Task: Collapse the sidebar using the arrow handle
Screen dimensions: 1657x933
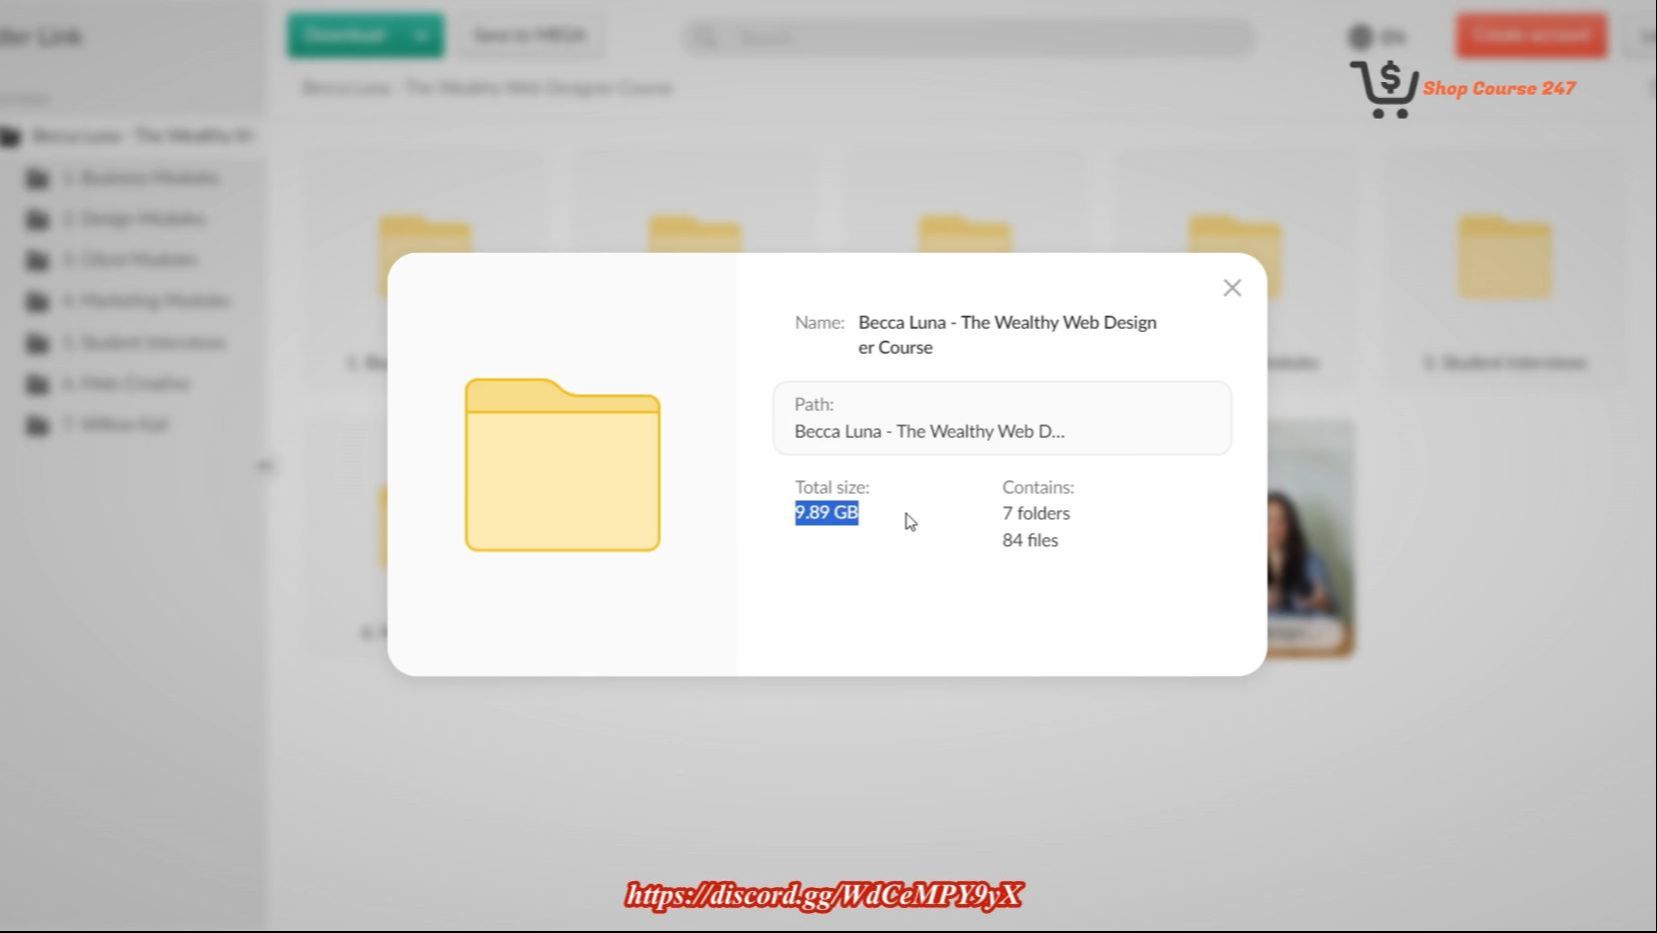Action: click(x=264, y=466)
